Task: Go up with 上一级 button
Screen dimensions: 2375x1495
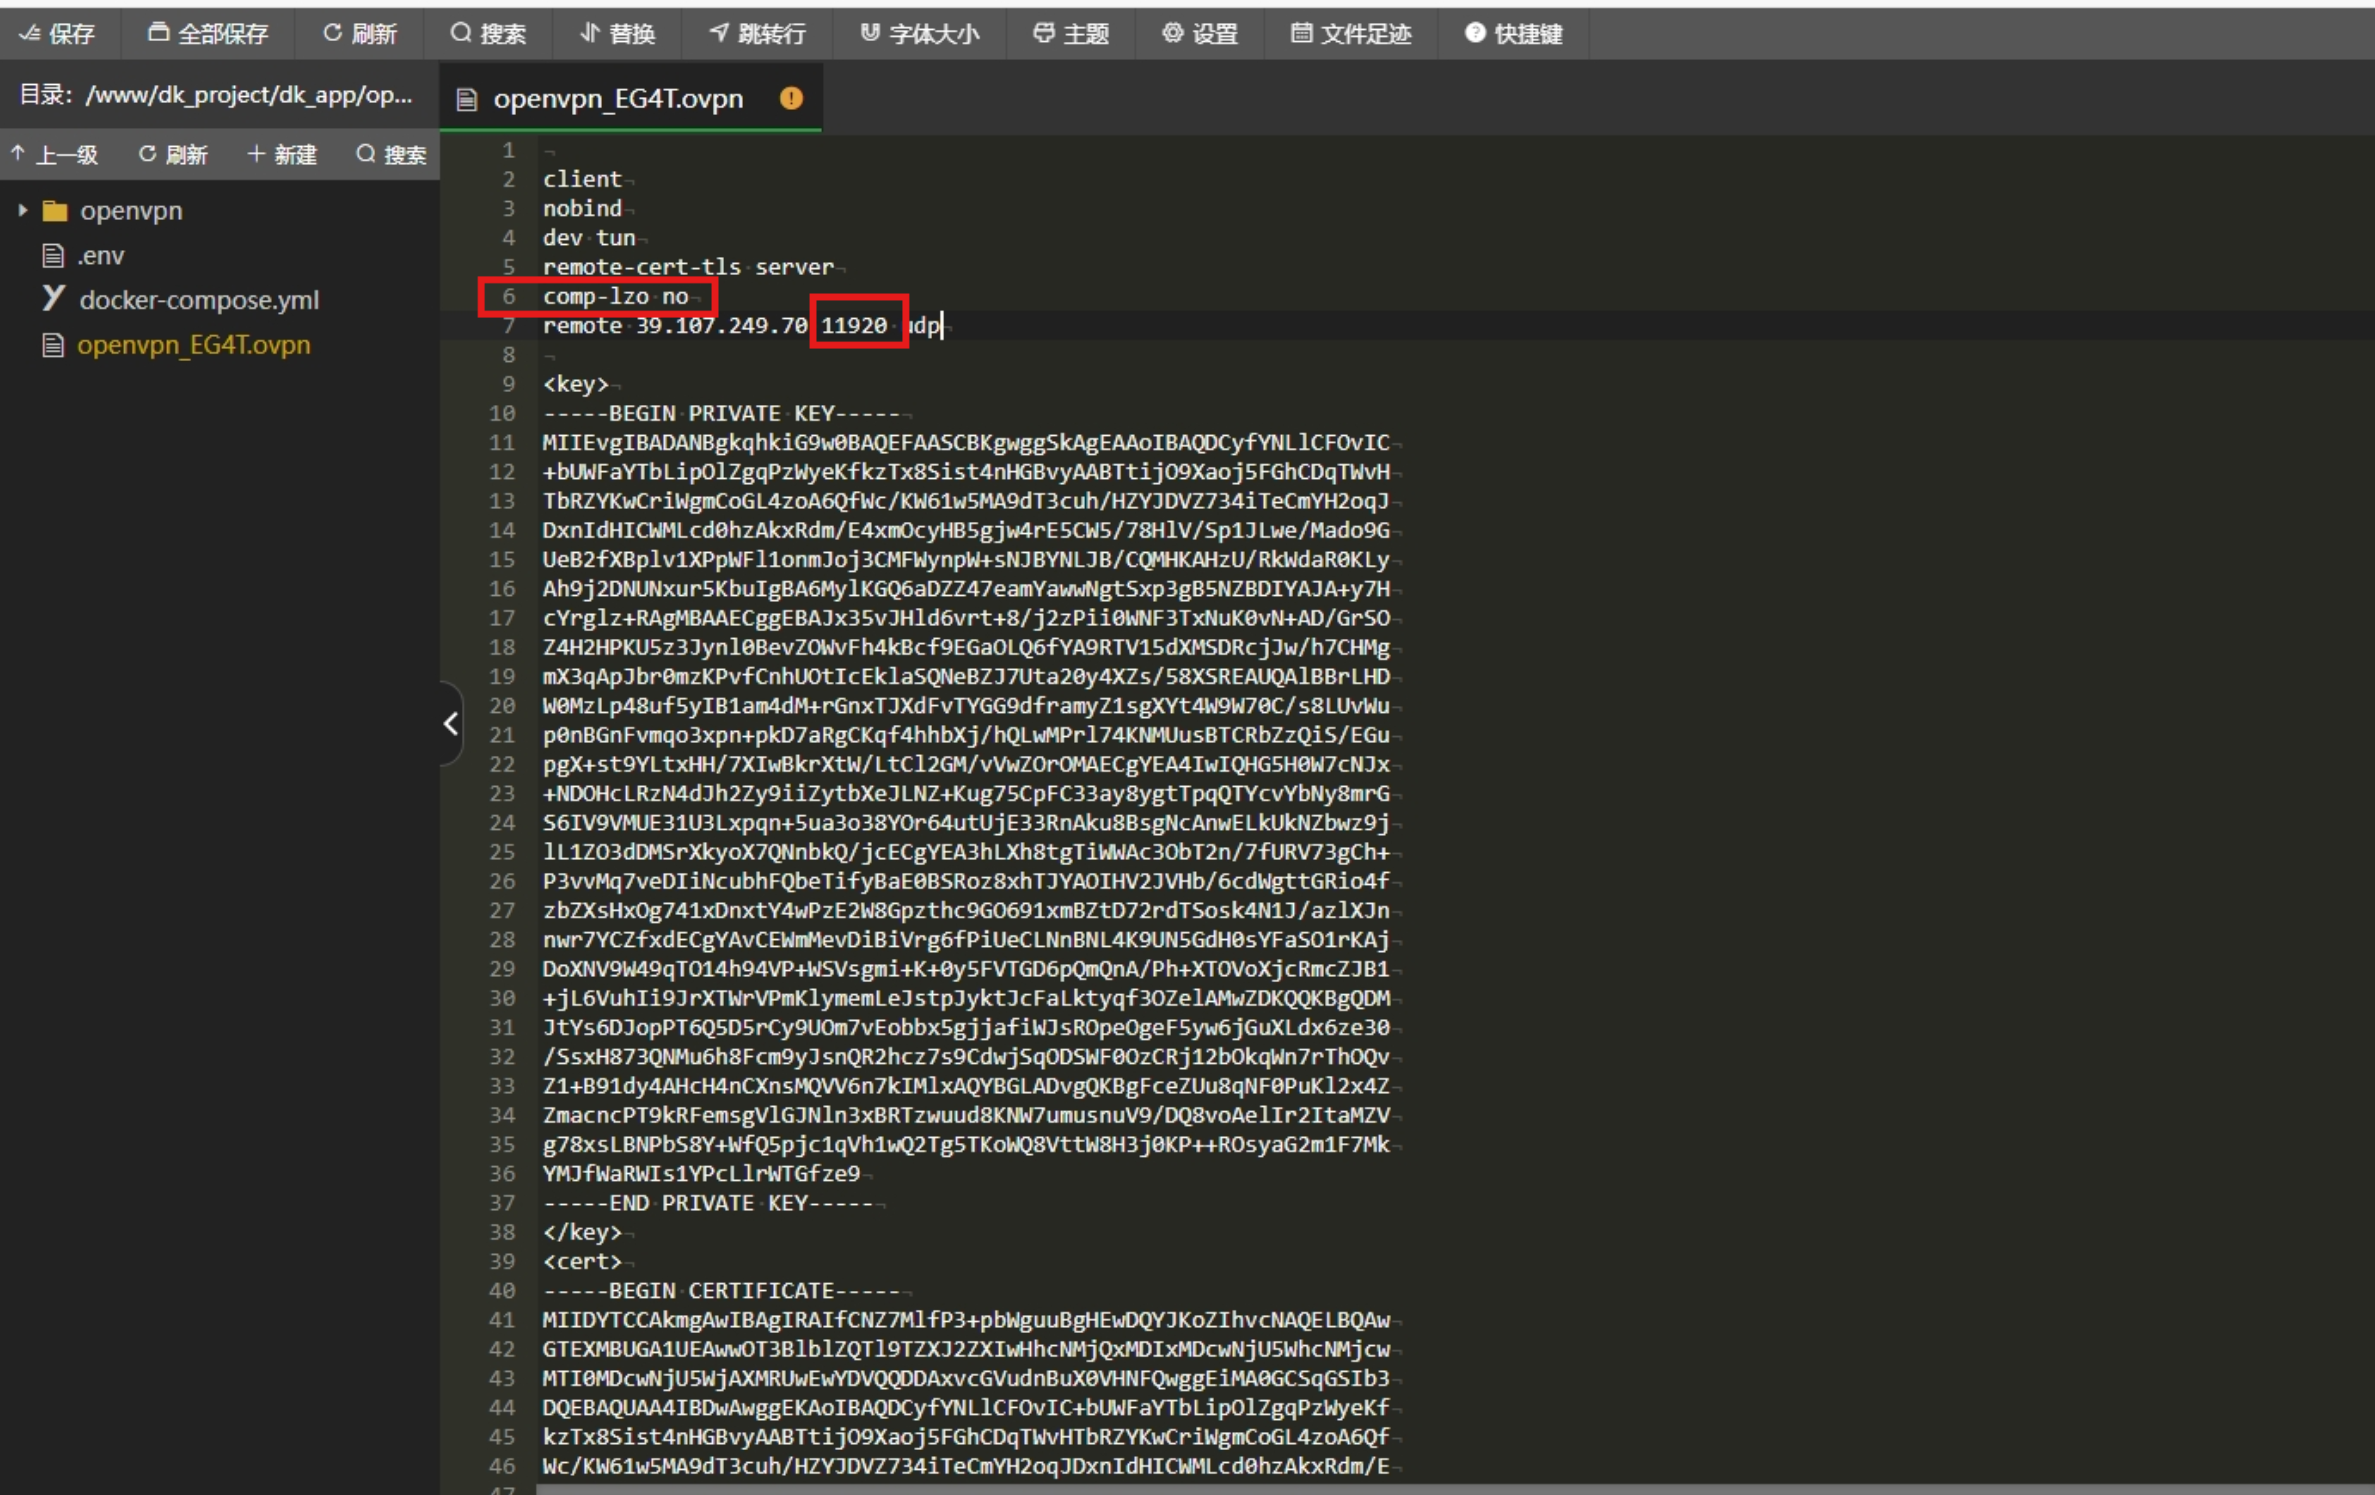Action: click(55, 155)
